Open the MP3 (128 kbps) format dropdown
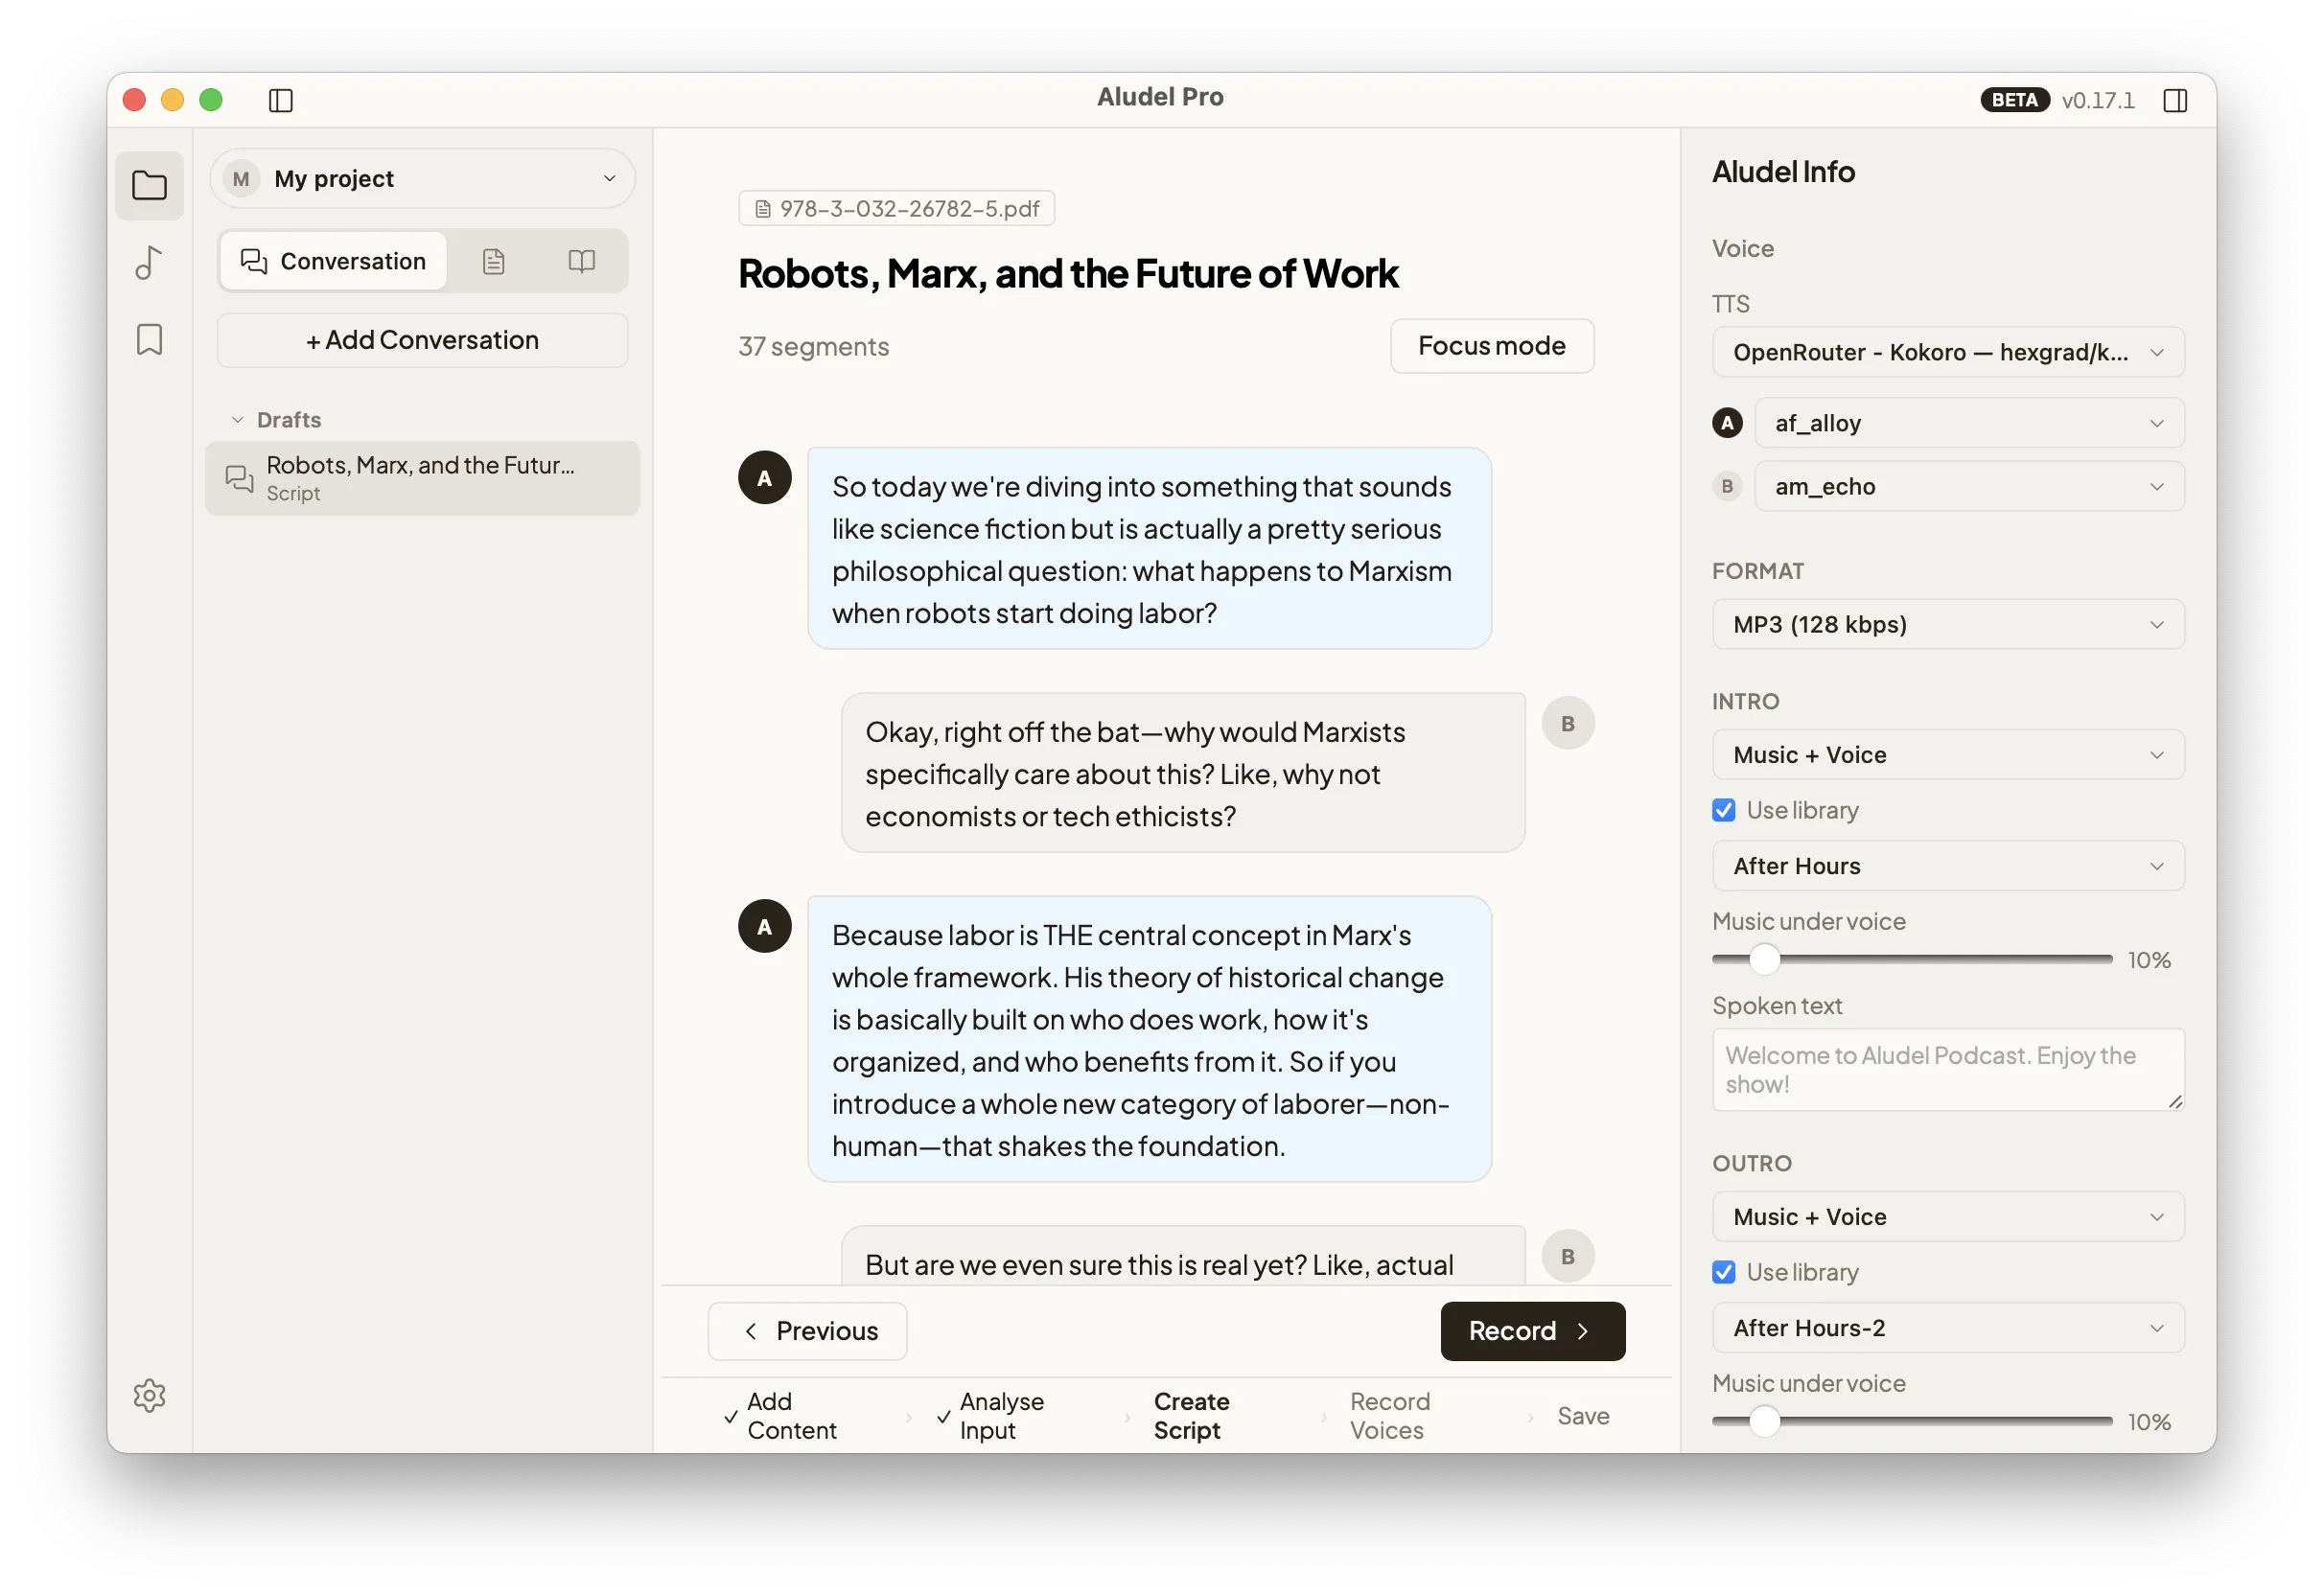Screen dimensions: 2324x1595 1947,624
